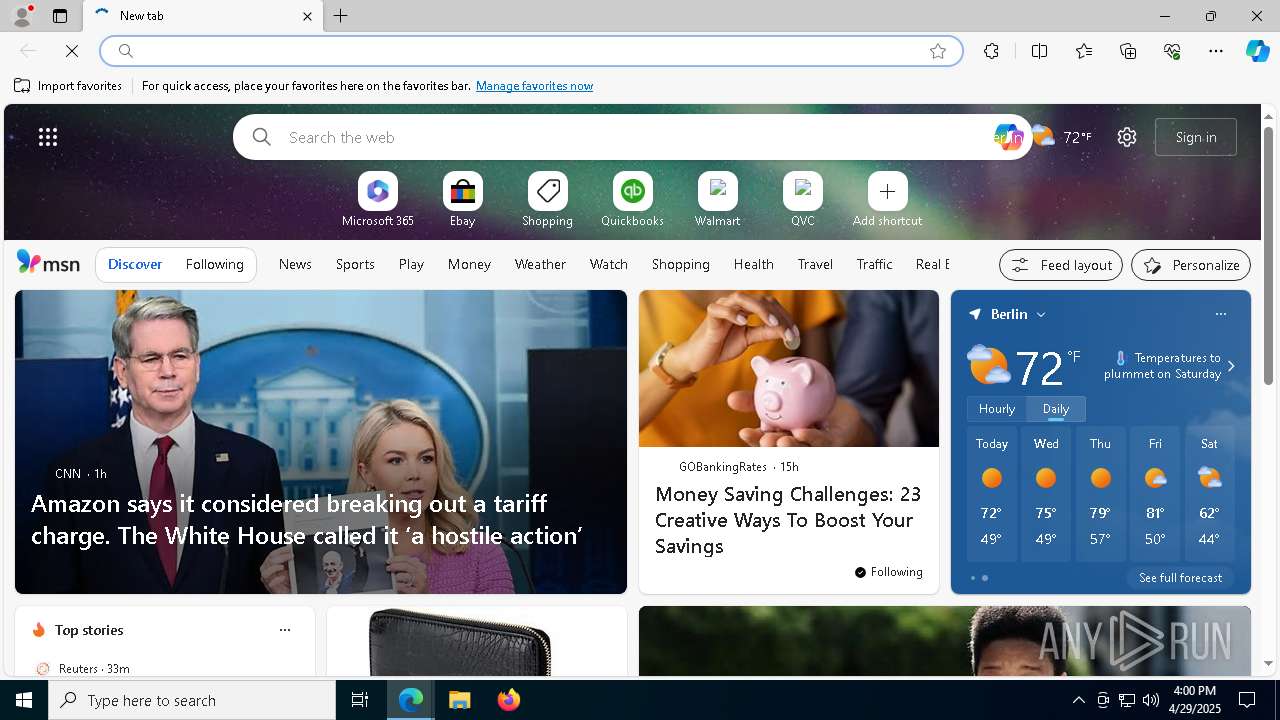
Task: Add this page to favorites star
Action: tap(938, 51)
